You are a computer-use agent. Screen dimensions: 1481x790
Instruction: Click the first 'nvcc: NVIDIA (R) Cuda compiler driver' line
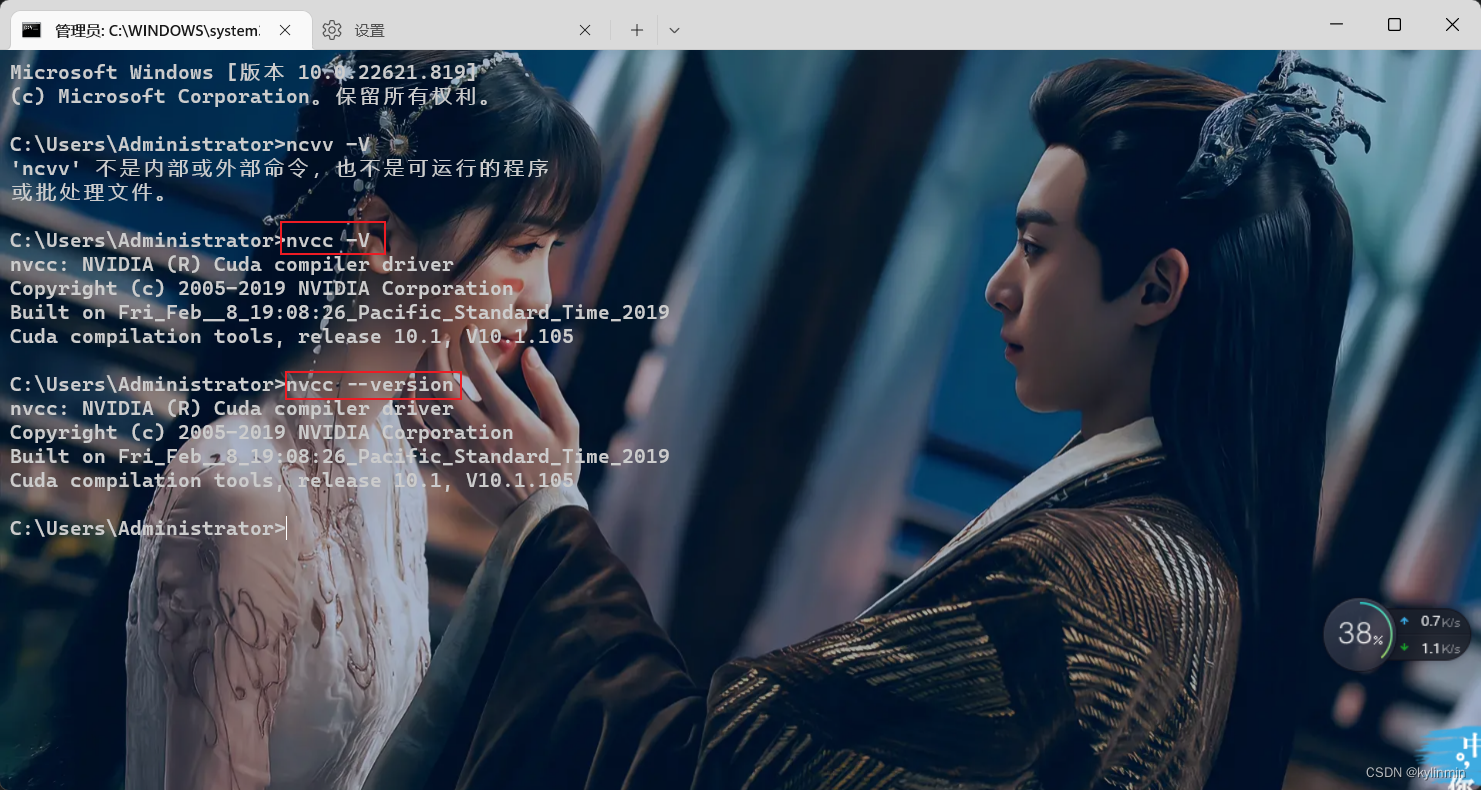pyautogui.click(x=232, y=264)
